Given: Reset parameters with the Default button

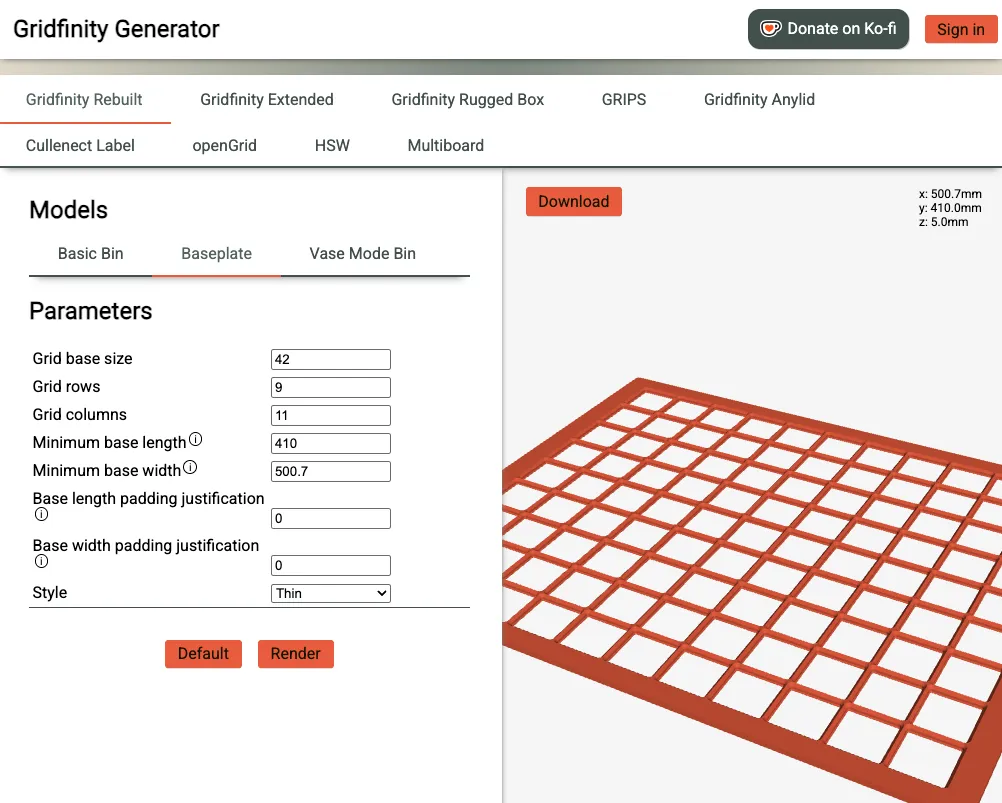Looking at the screenshot, I should pyautogui.click(x=203, y=653).
